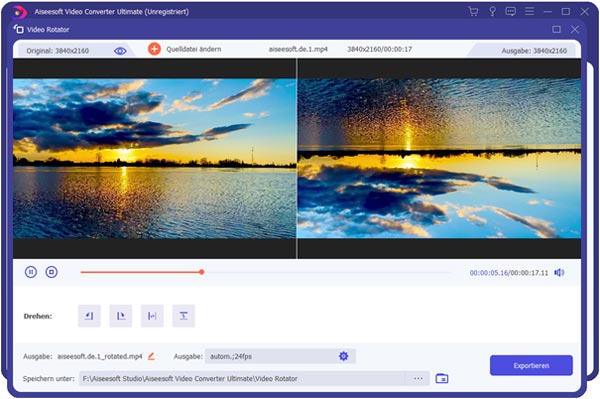This screenshot has width=600, height=399.
Task: Click the Speichern unter path field
Action: coord(242,378)
